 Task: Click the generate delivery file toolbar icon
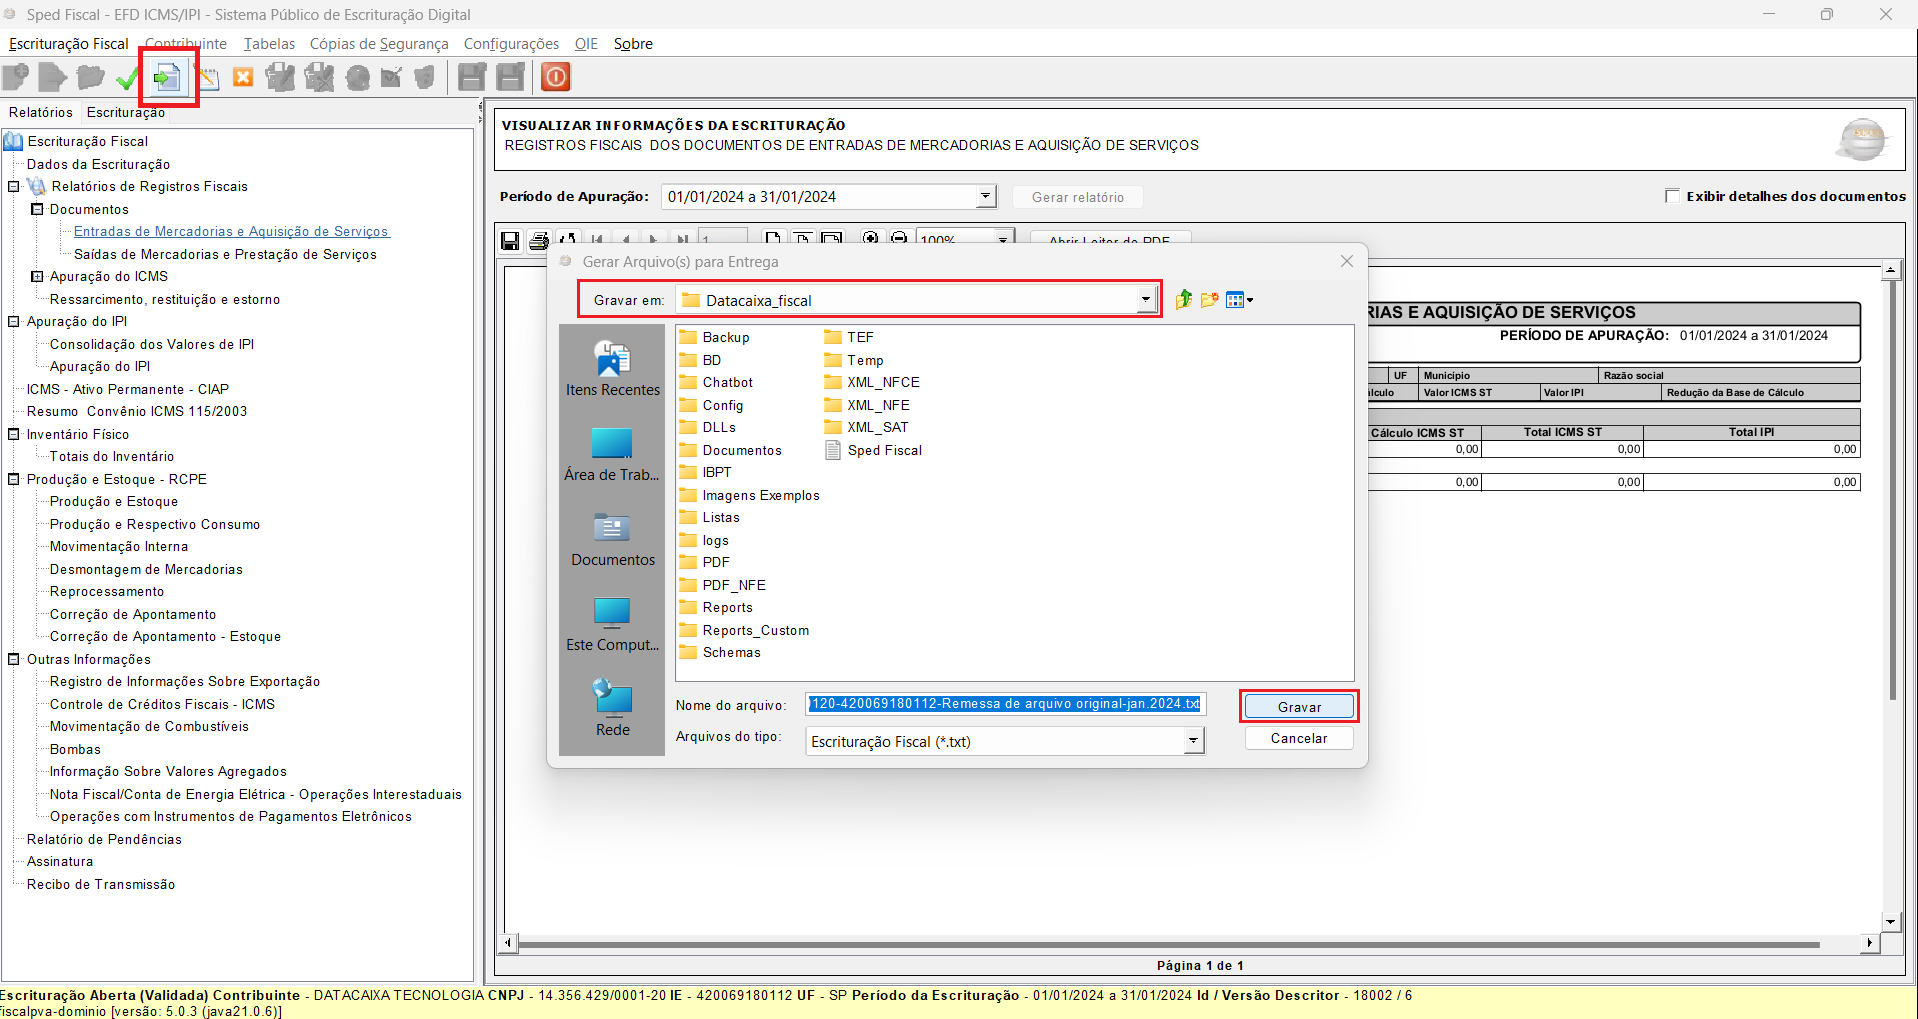(167, 77)
